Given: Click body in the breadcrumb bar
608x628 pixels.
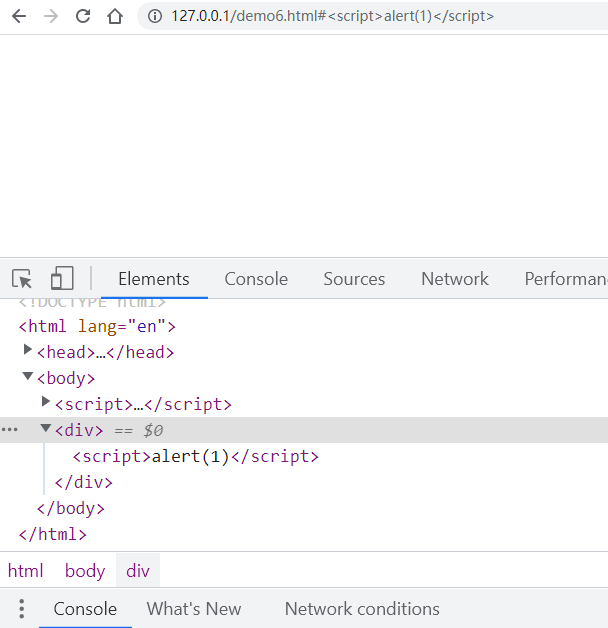Looking at the screenshot, I should pos(85,571).
